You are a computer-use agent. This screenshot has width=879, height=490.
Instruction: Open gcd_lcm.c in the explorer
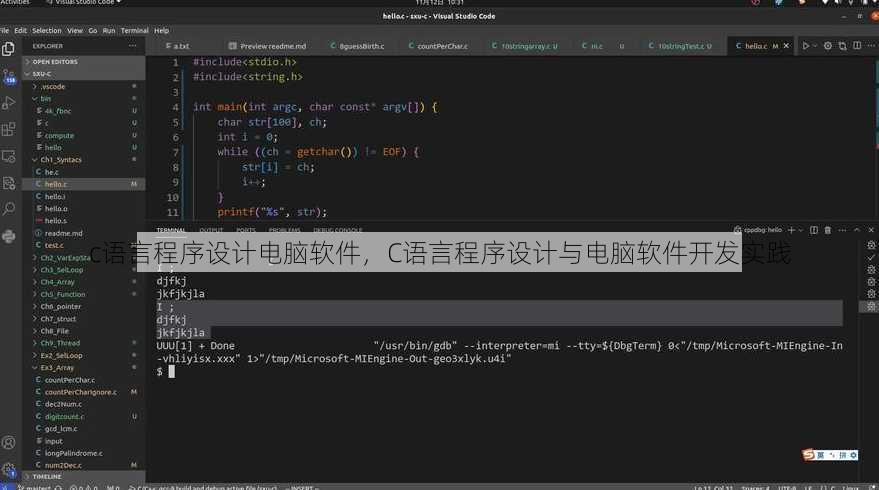(x=84, y=429)
